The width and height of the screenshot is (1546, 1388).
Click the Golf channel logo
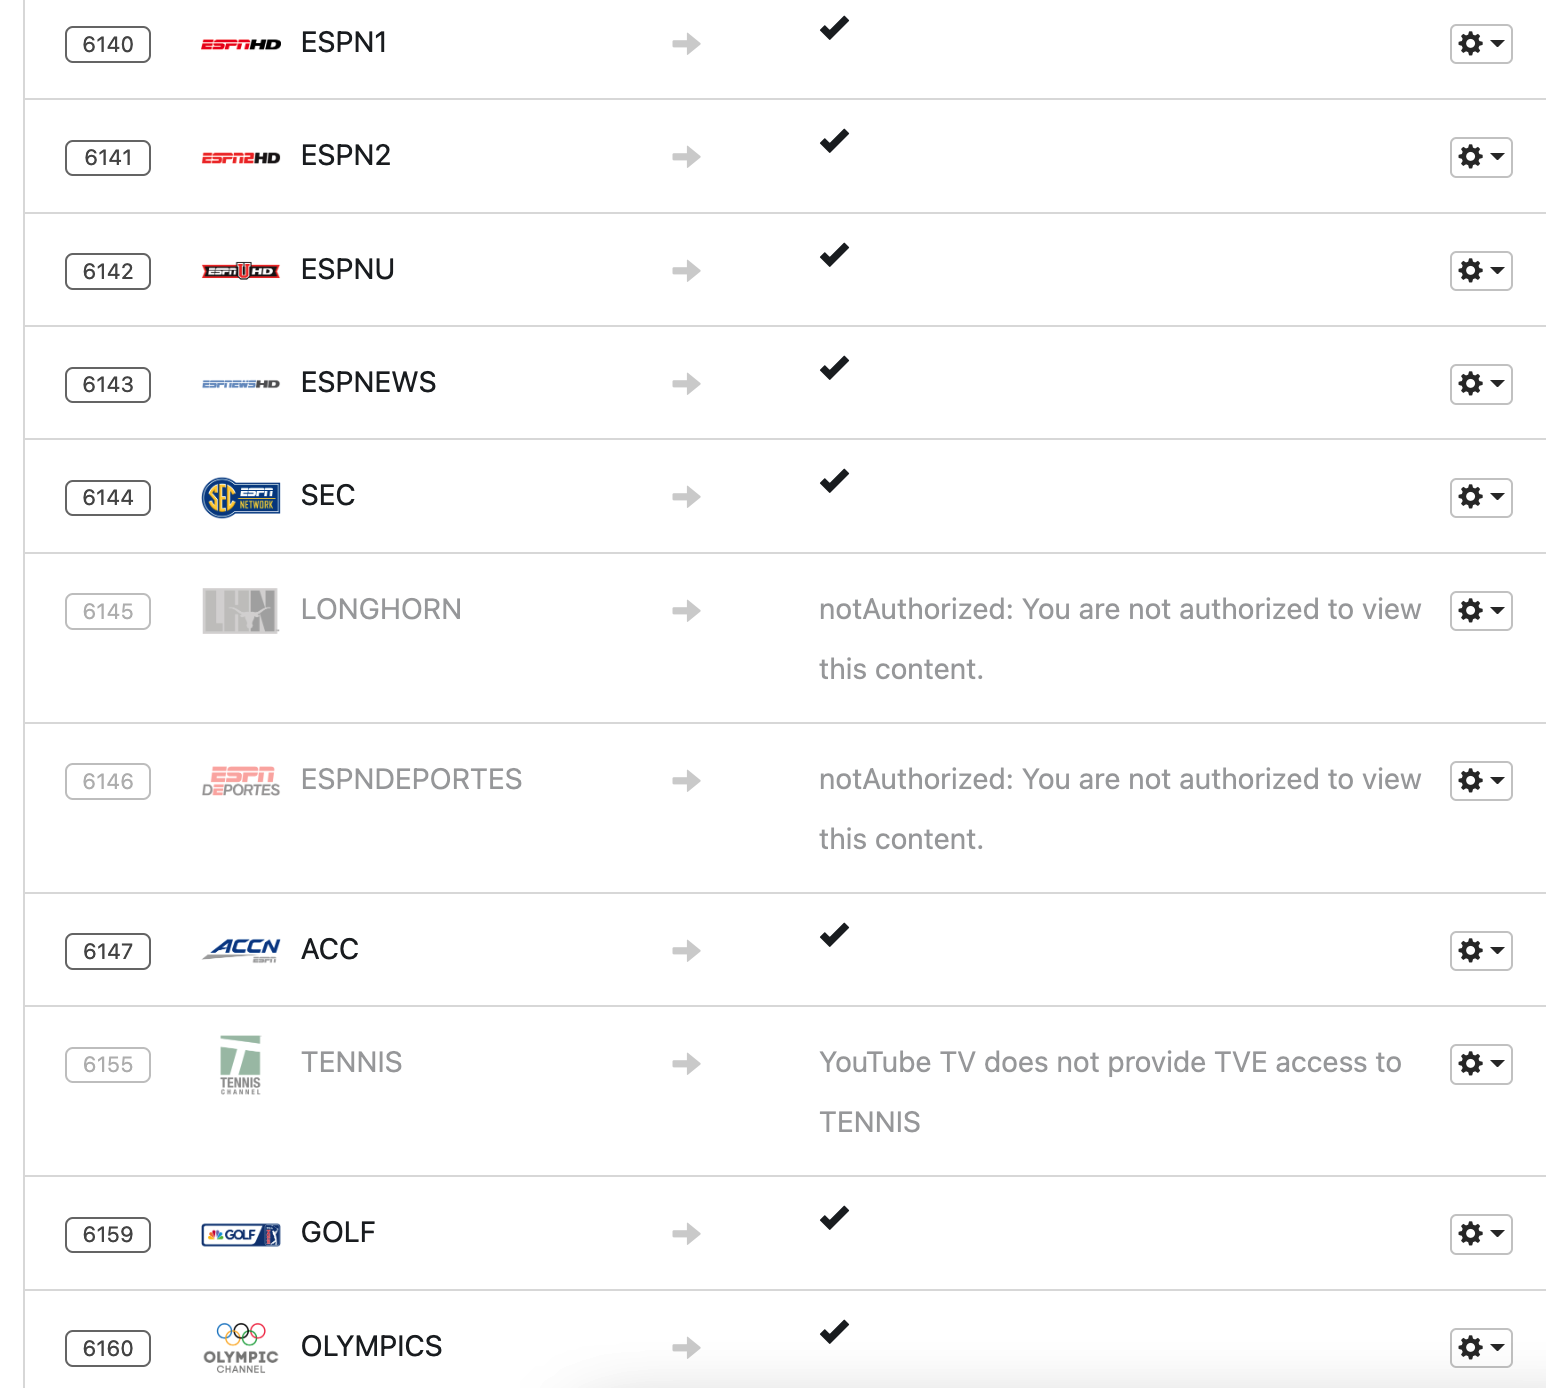pyautogui.click(x=241, y=1234)
